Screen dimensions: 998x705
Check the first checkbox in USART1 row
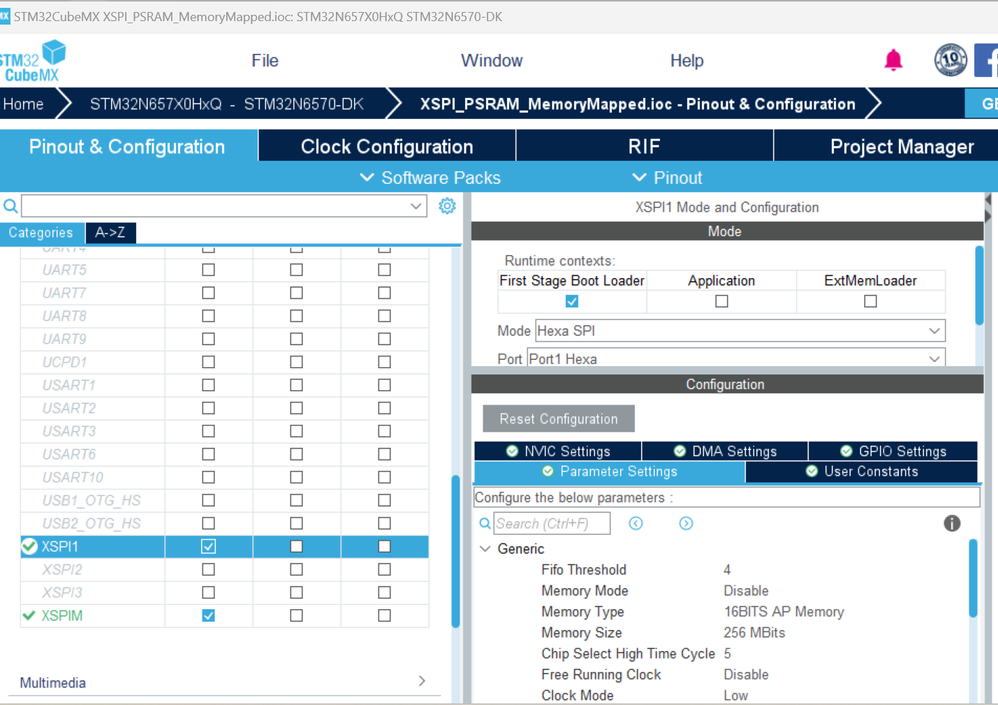point(208,385)
